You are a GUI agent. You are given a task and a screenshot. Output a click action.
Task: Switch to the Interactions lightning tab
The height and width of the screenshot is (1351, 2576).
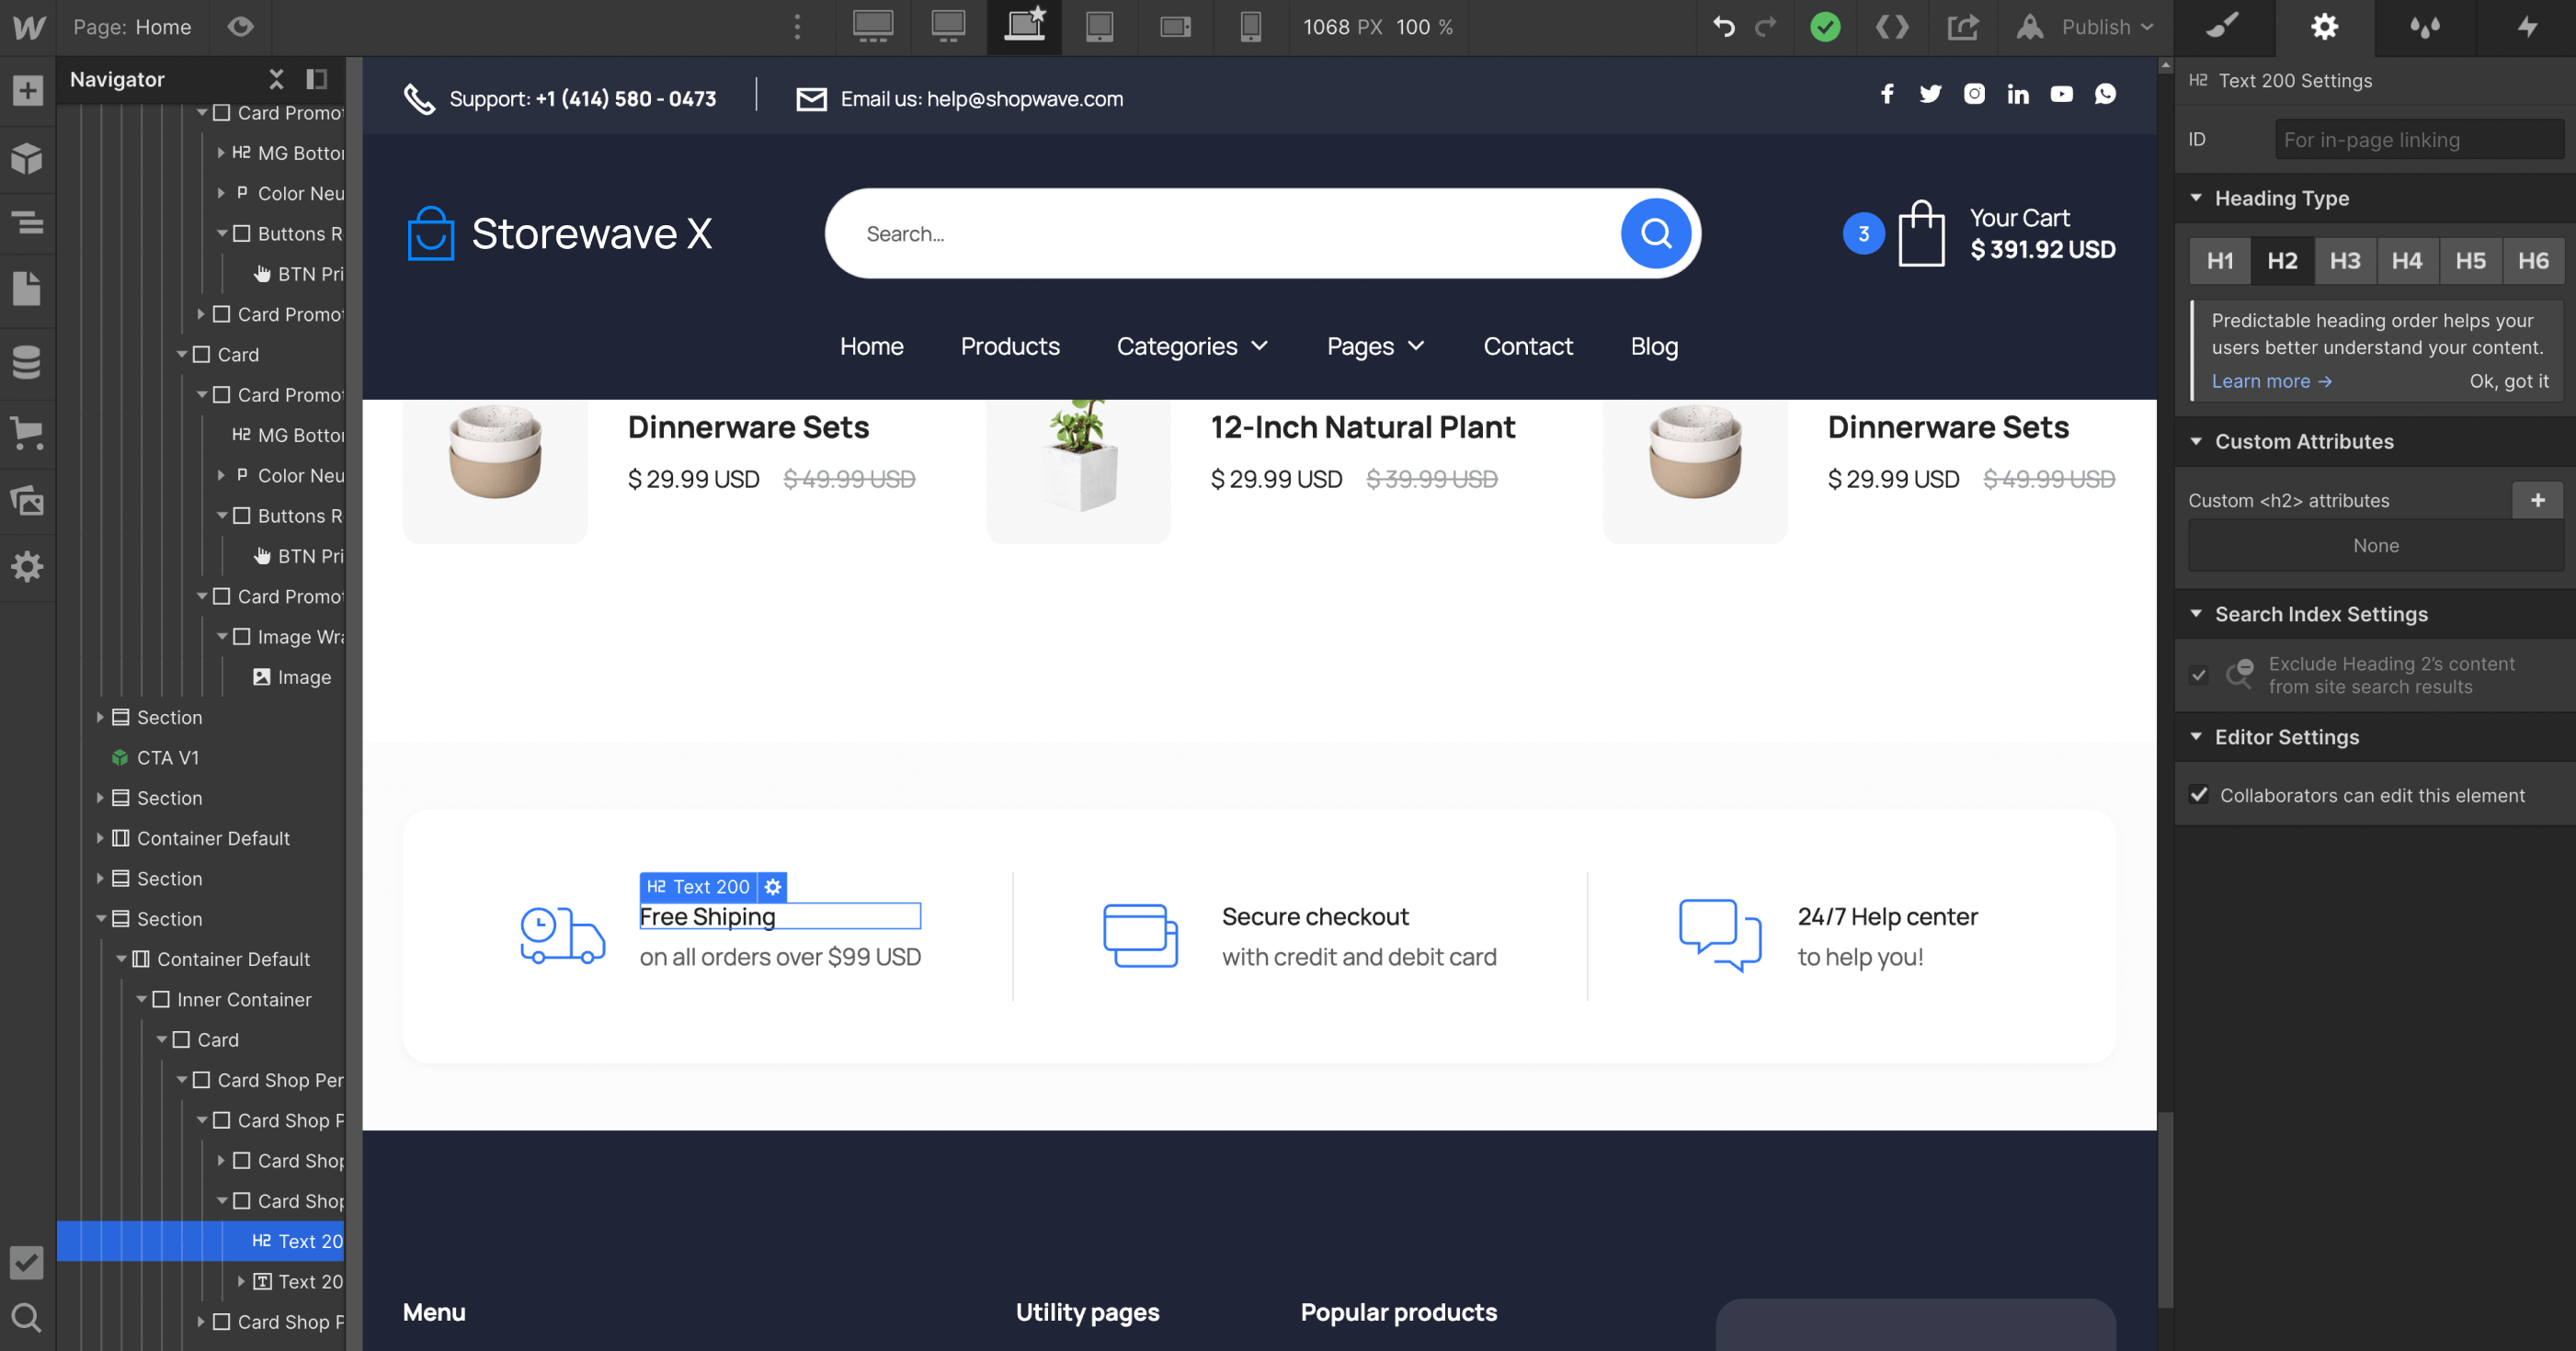coord(2526,27)
